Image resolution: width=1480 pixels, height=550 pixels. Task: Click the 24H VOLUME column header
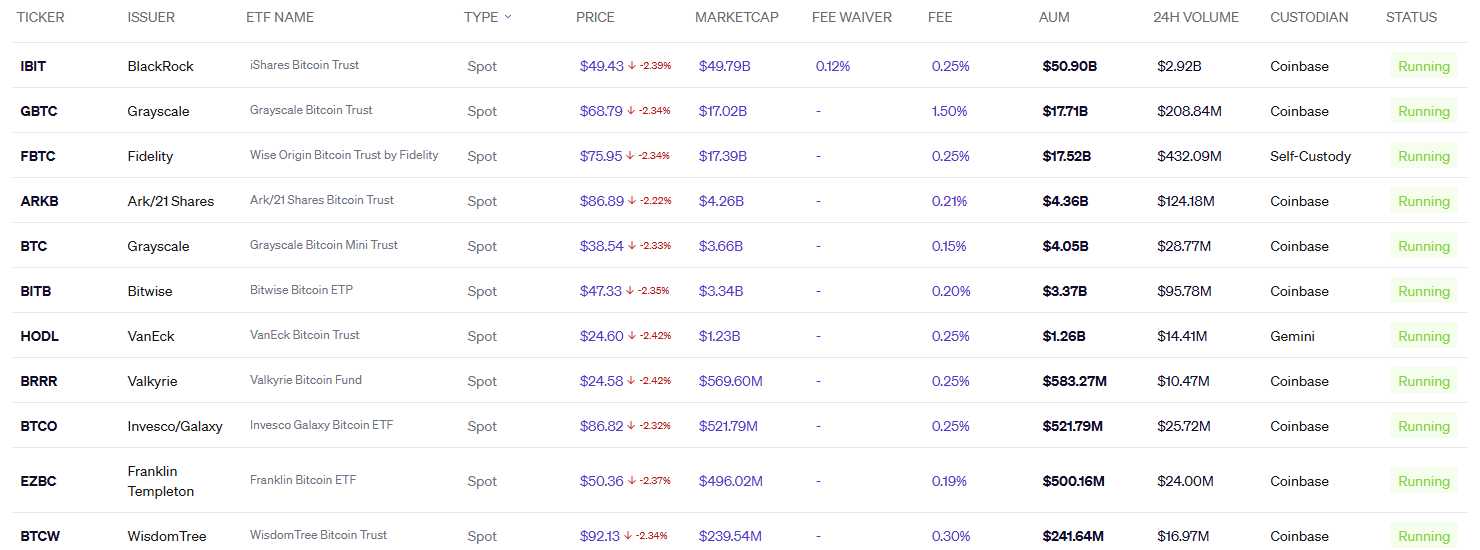[1195, 17]
